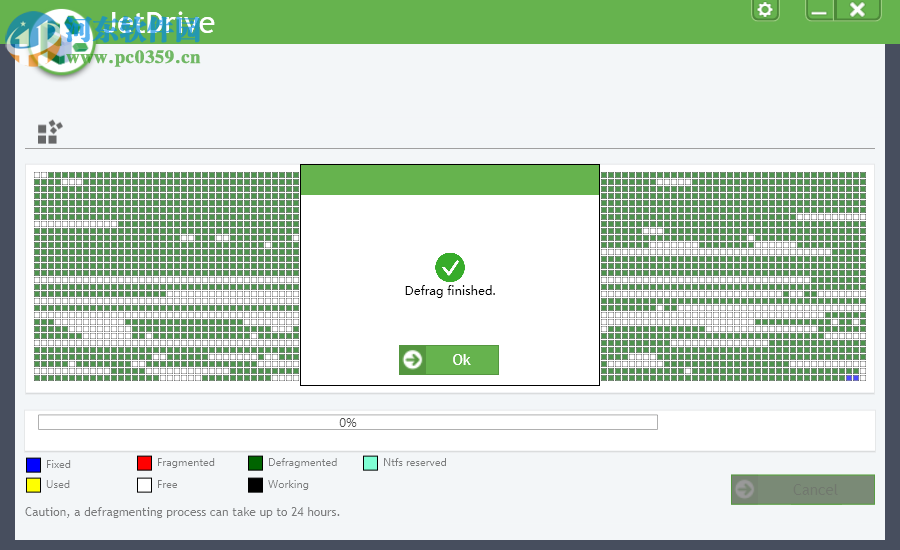900x550 pixels.
Task: Click the 'Defrag finished.' message text
Action: tap(450, 291)
